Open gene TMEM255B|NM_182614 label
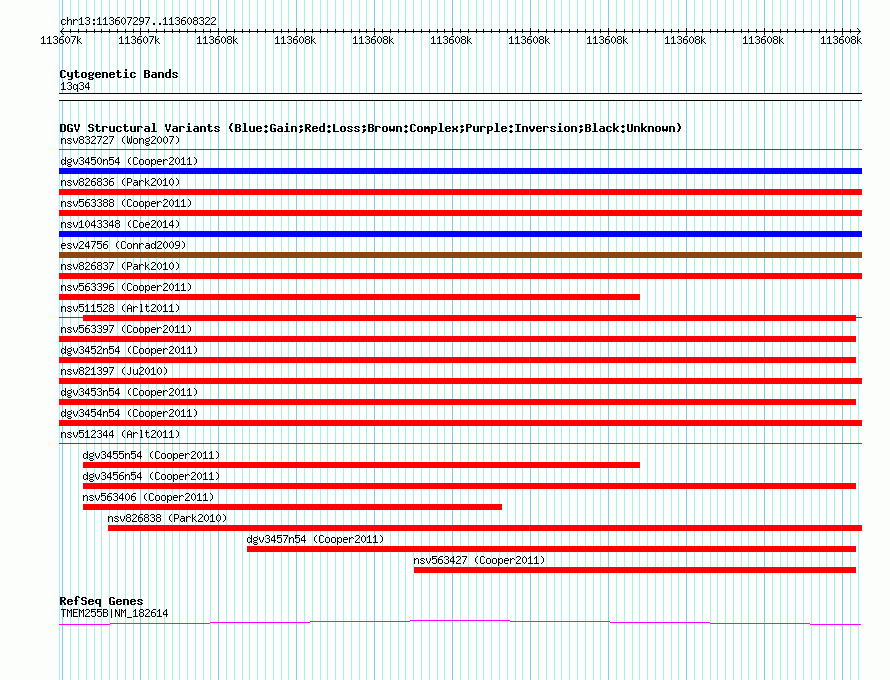Screen dimensions: 890x680 coord(114,613)
